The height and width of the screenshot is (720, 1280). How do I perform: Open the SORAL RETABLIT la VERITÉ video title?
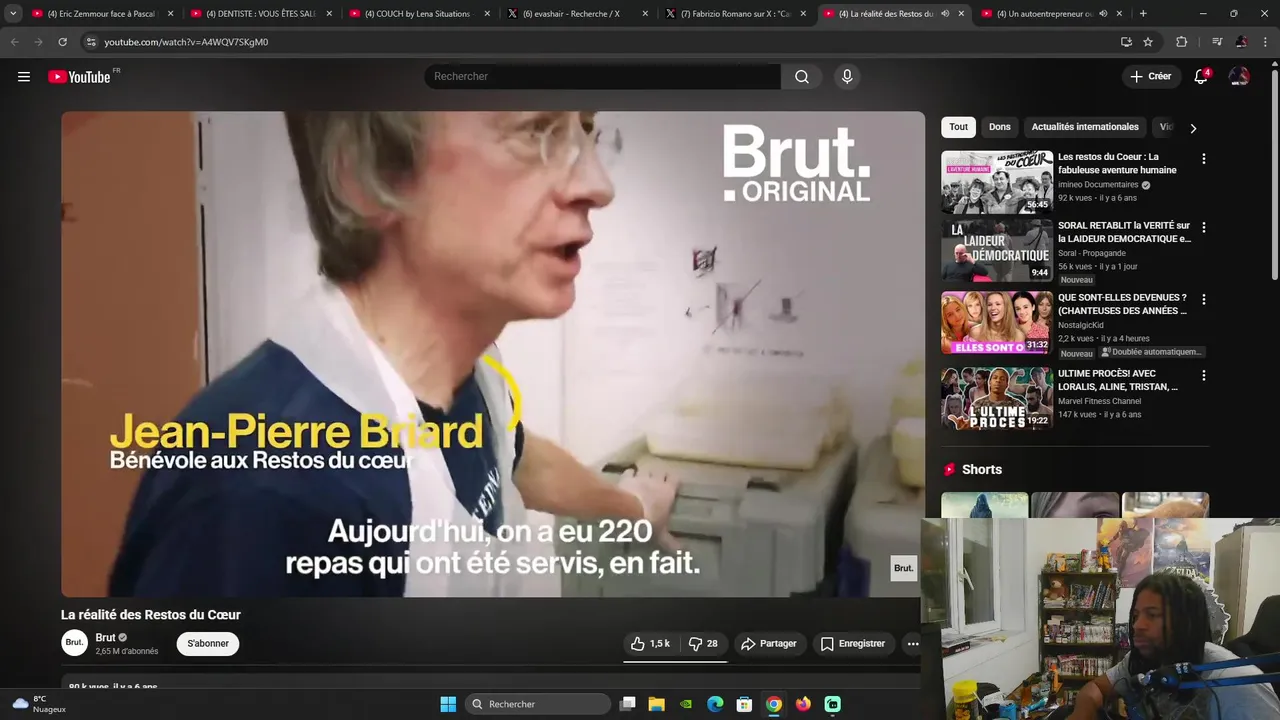point(1124,232)
